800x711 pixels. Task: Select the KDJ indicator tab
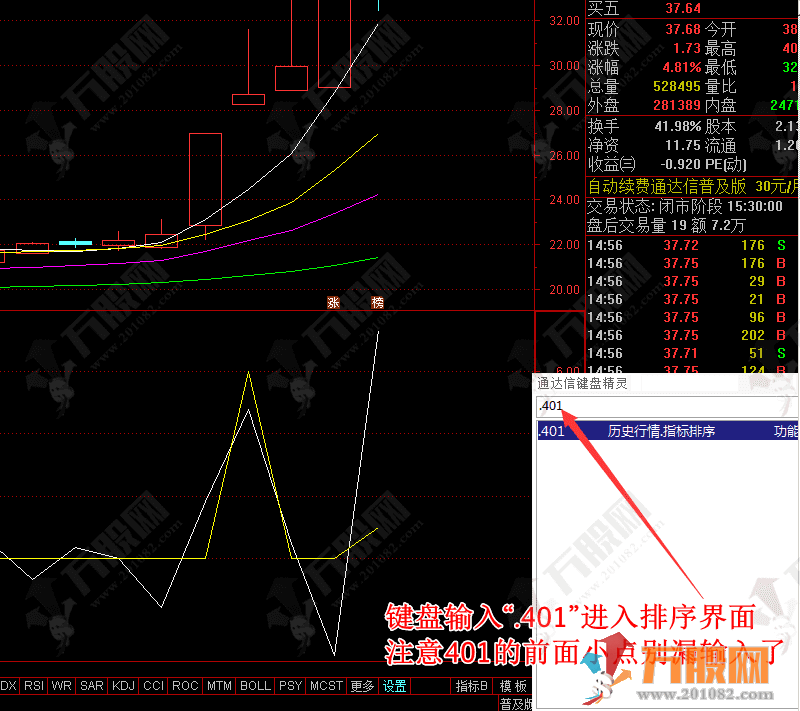(123, 686)
